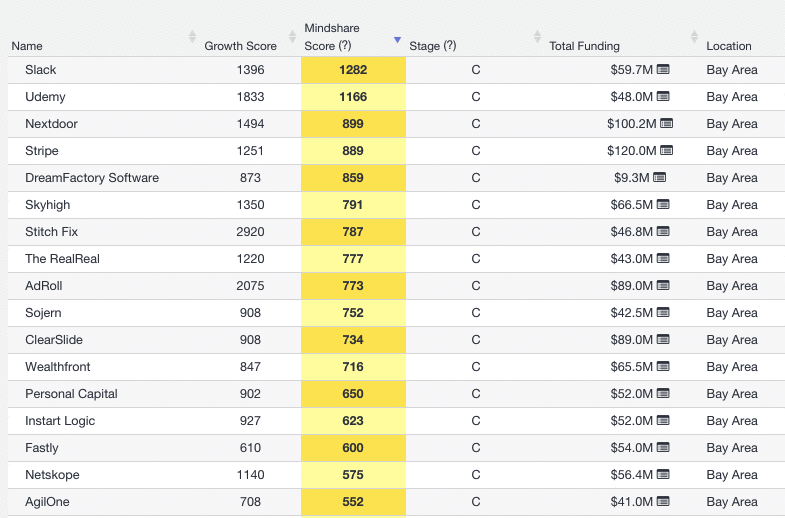This screenshot has width=785, height=518.
Task: Open funding details icon for Slack
Action: click(663, 70)
